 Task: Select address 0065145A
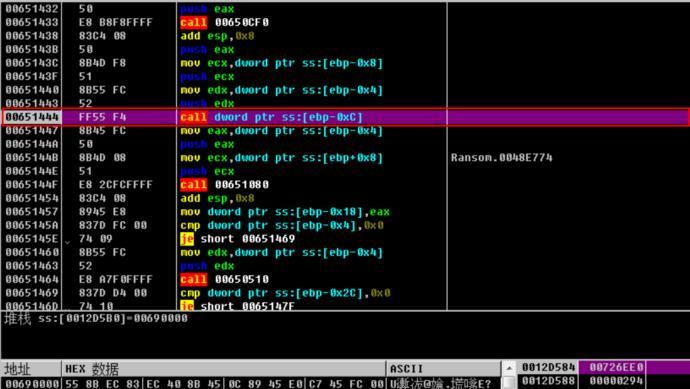32,225
